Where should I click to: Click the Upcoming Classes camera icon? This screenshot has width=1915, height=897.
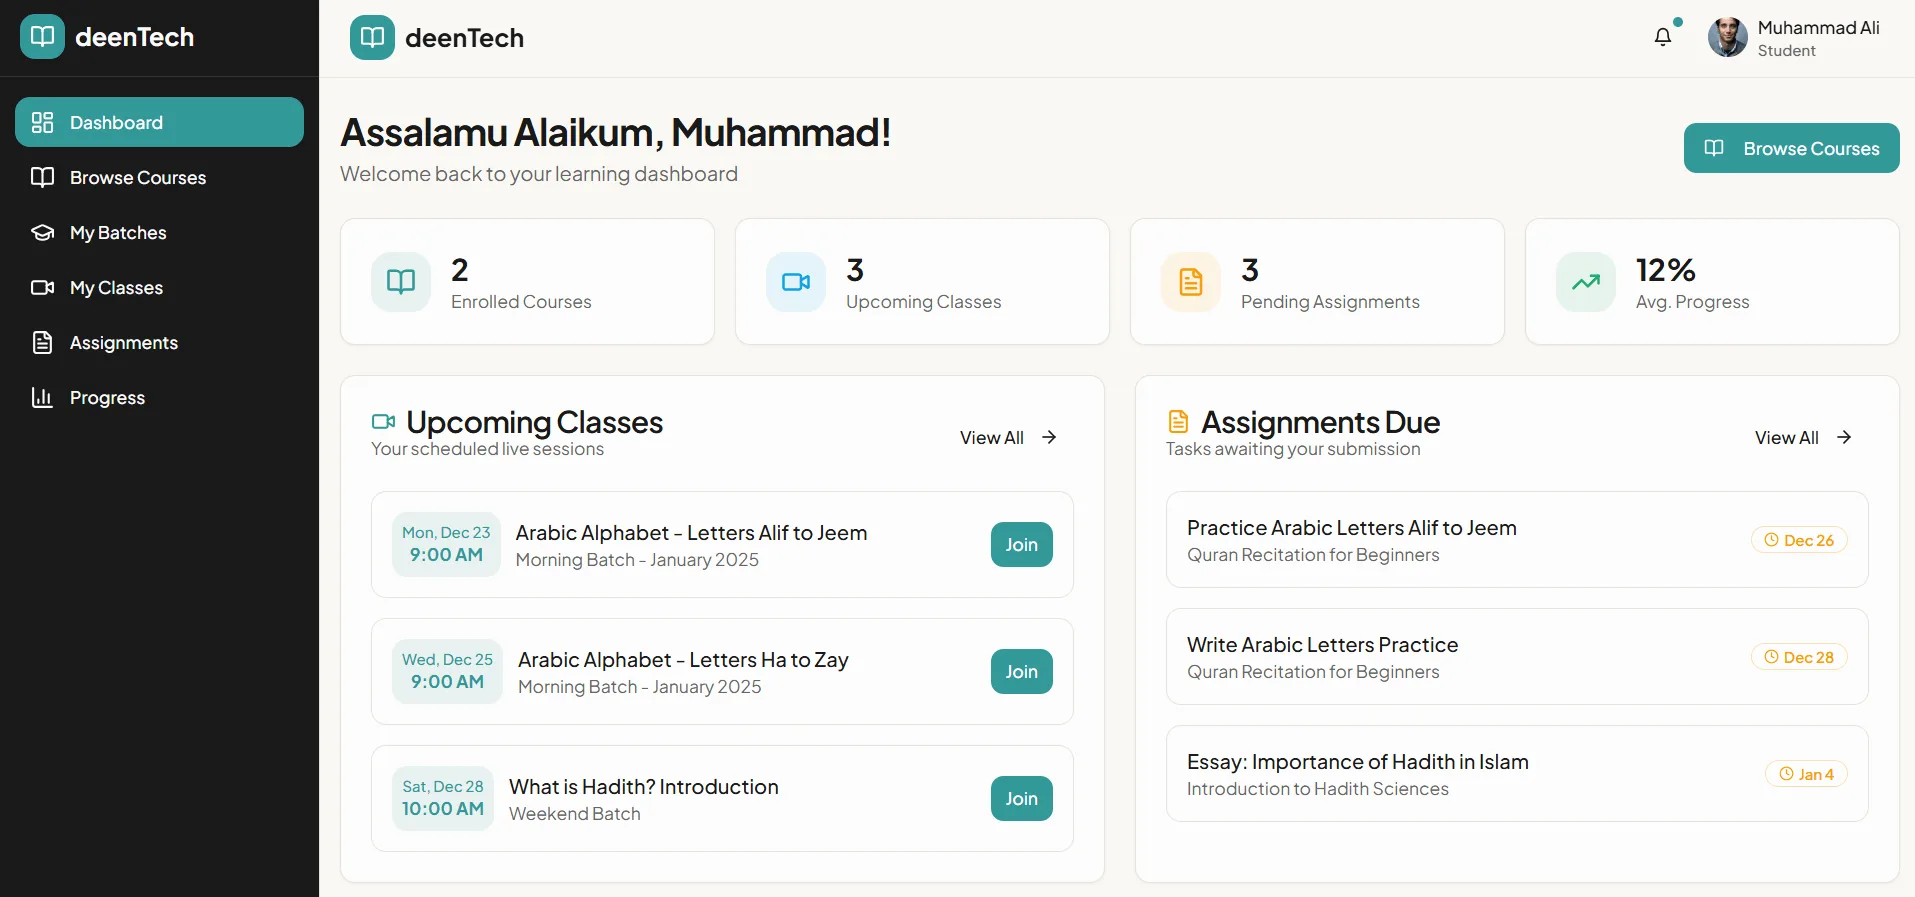coord(796,282)
